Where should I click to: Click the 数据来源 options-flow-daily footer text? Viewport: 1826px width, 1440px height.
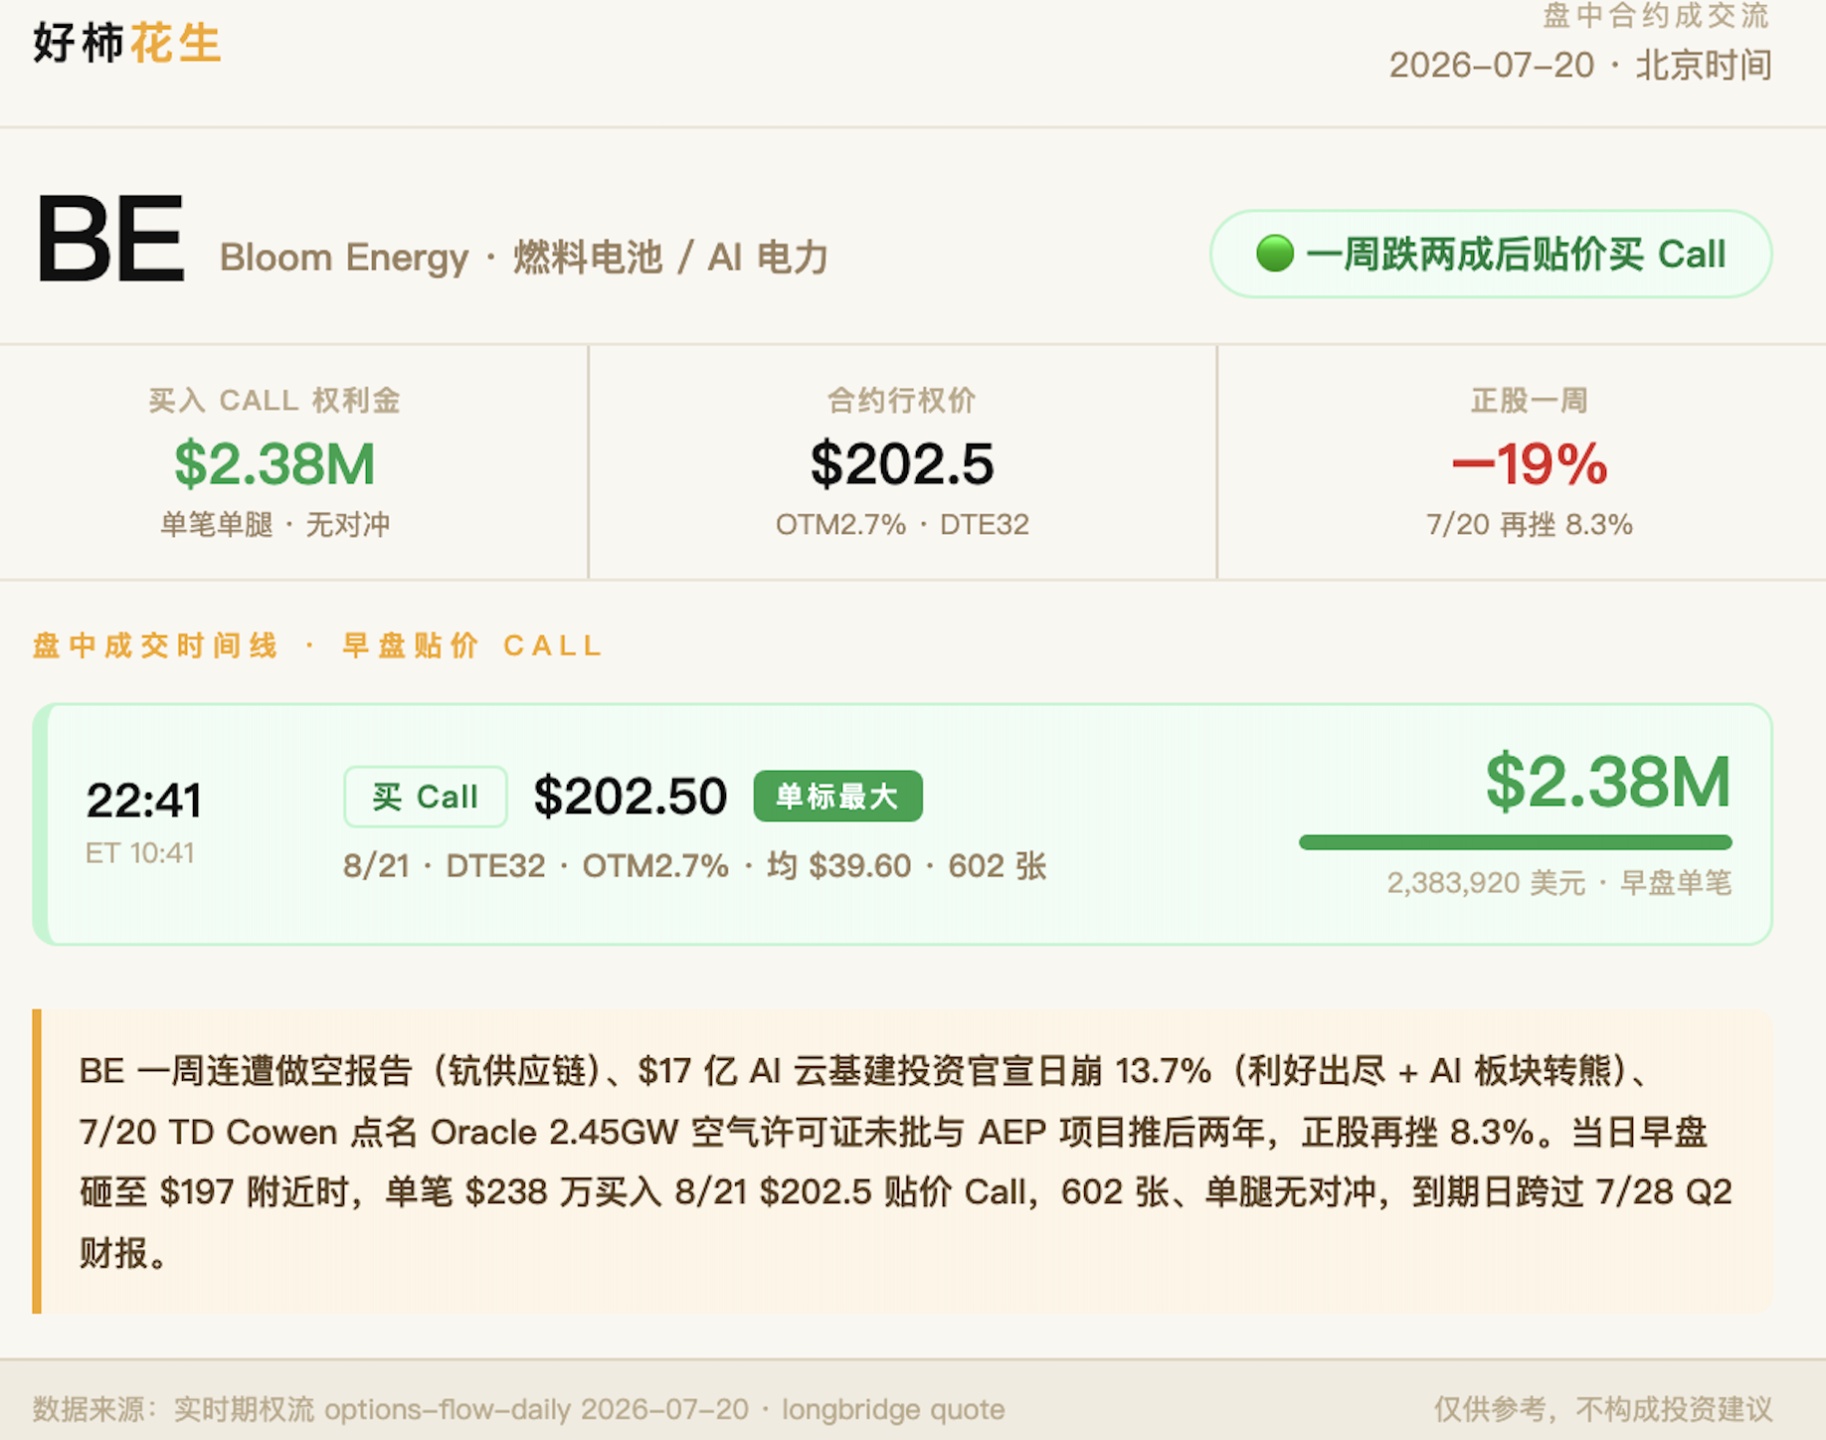click(x=518, y=1409)
